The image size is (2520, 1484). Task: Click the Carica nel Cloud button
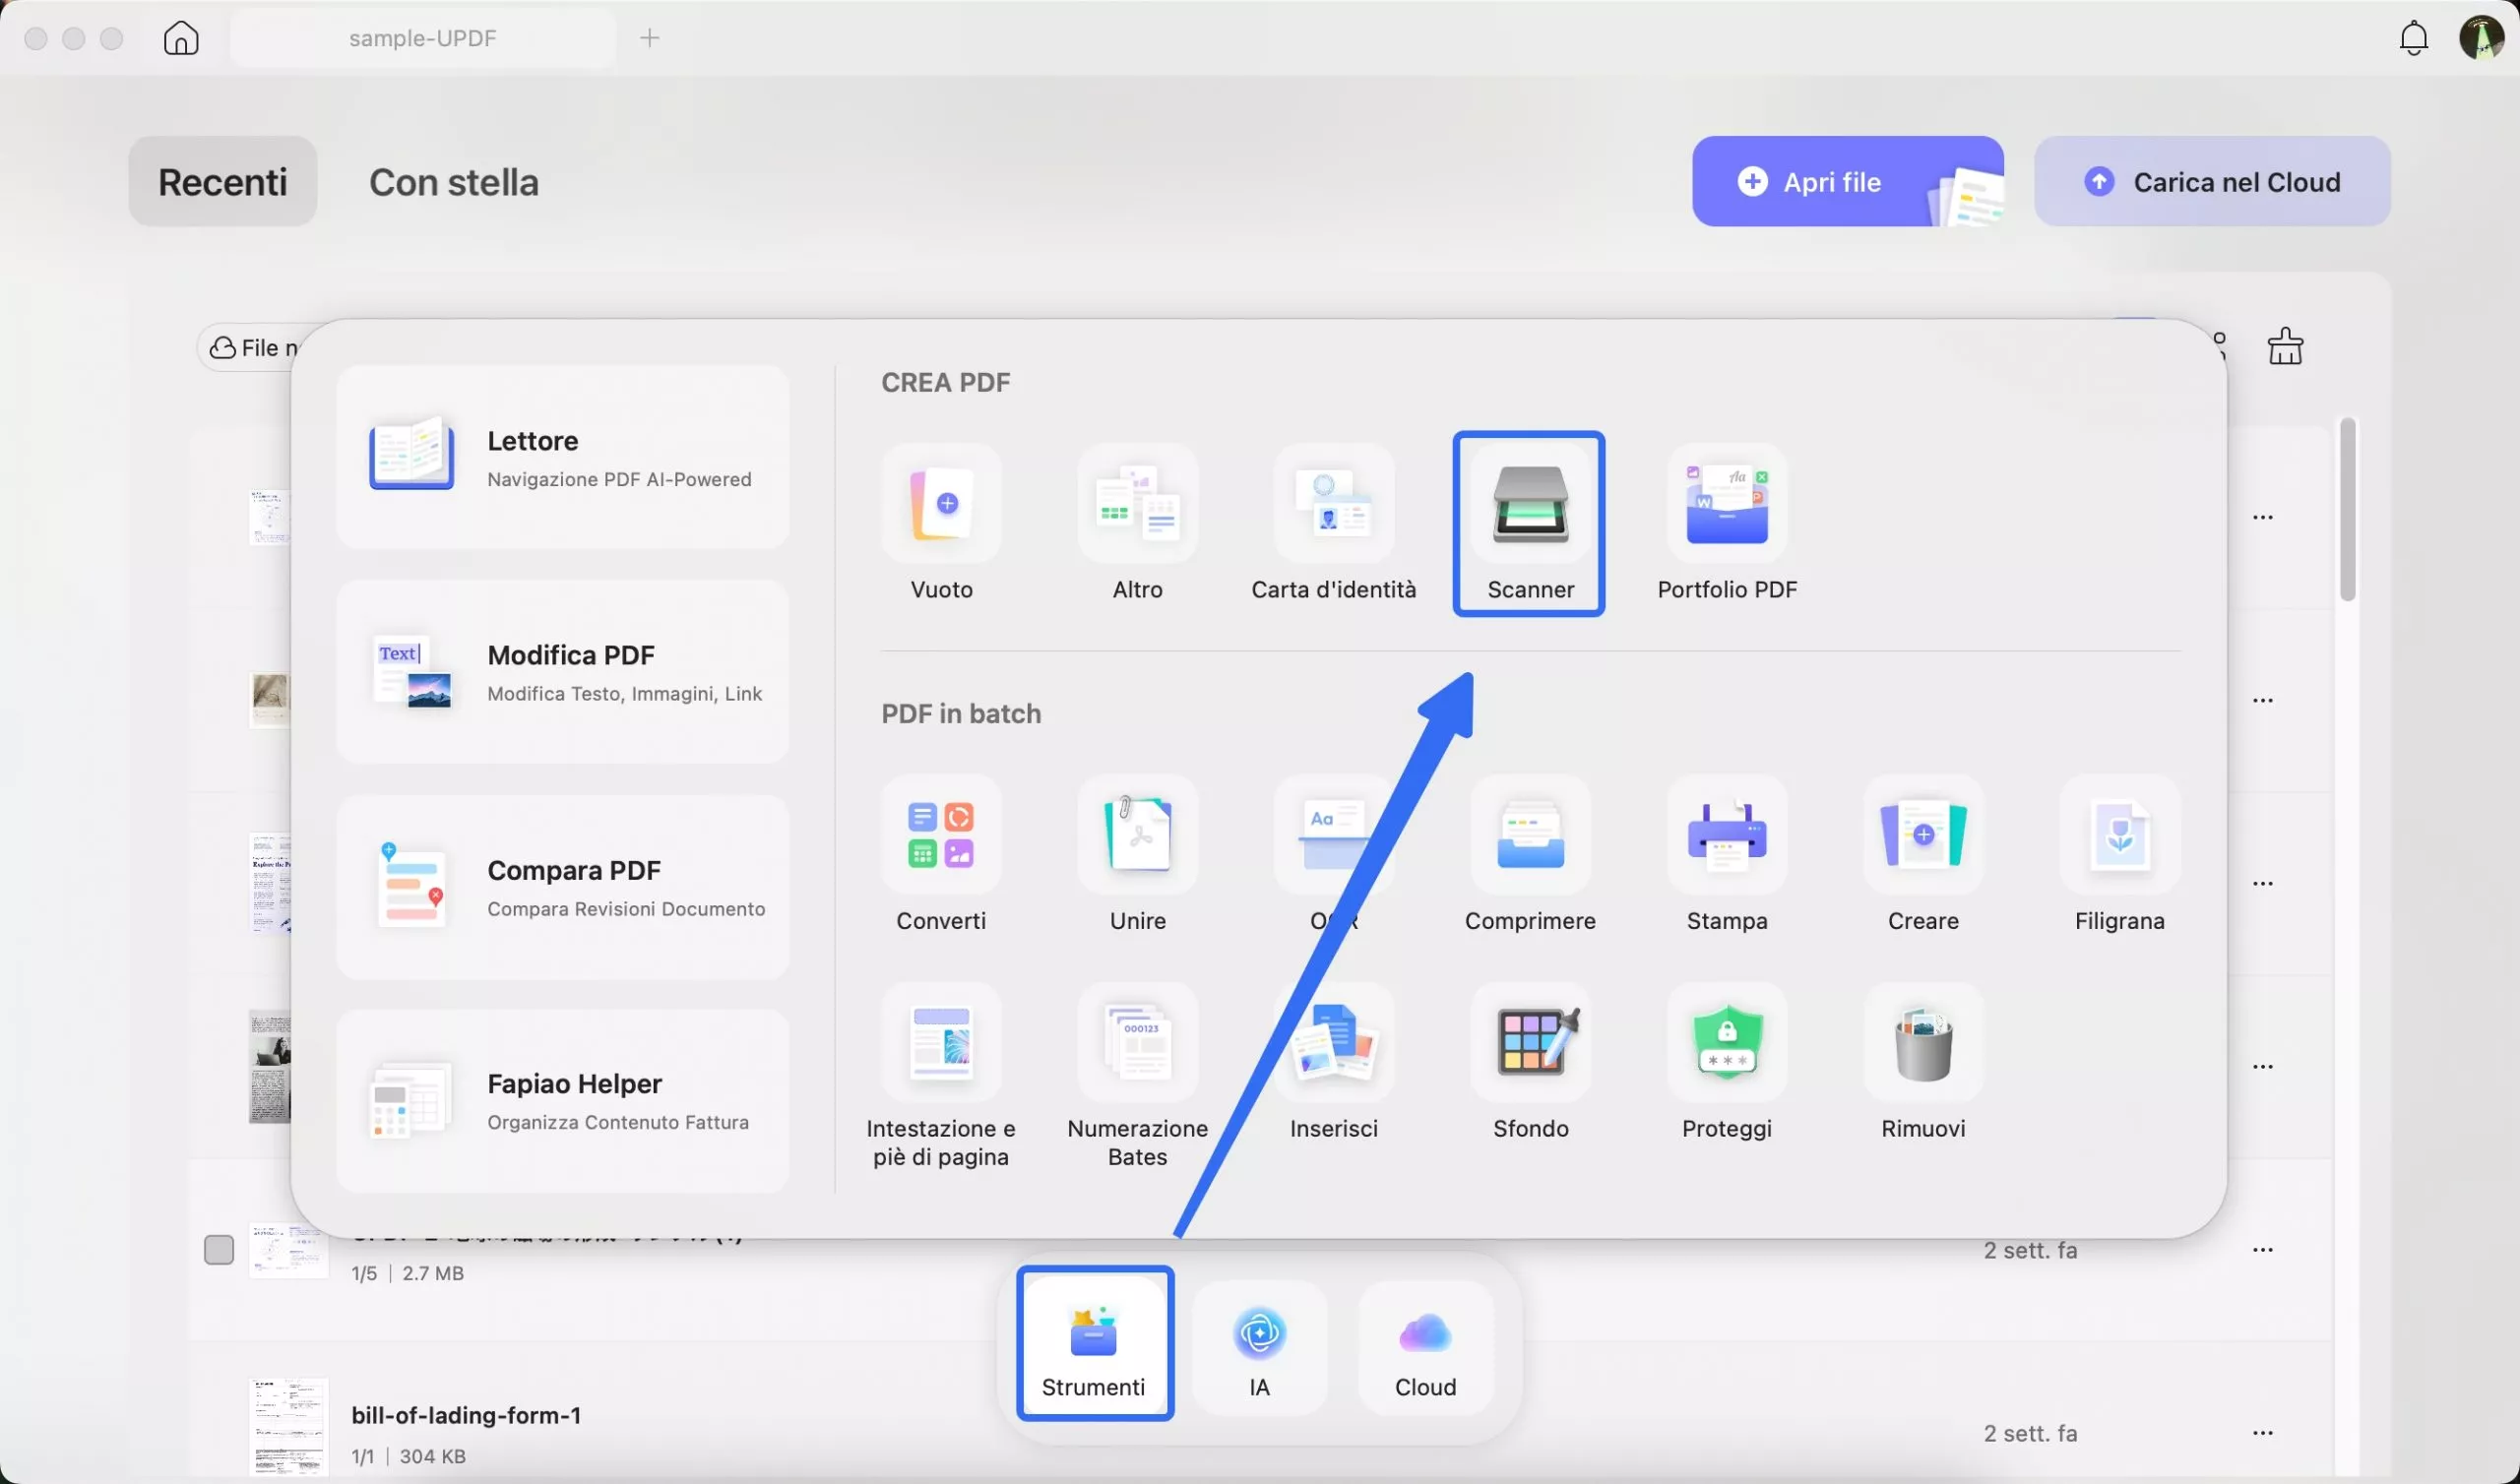pos(2211,181)
